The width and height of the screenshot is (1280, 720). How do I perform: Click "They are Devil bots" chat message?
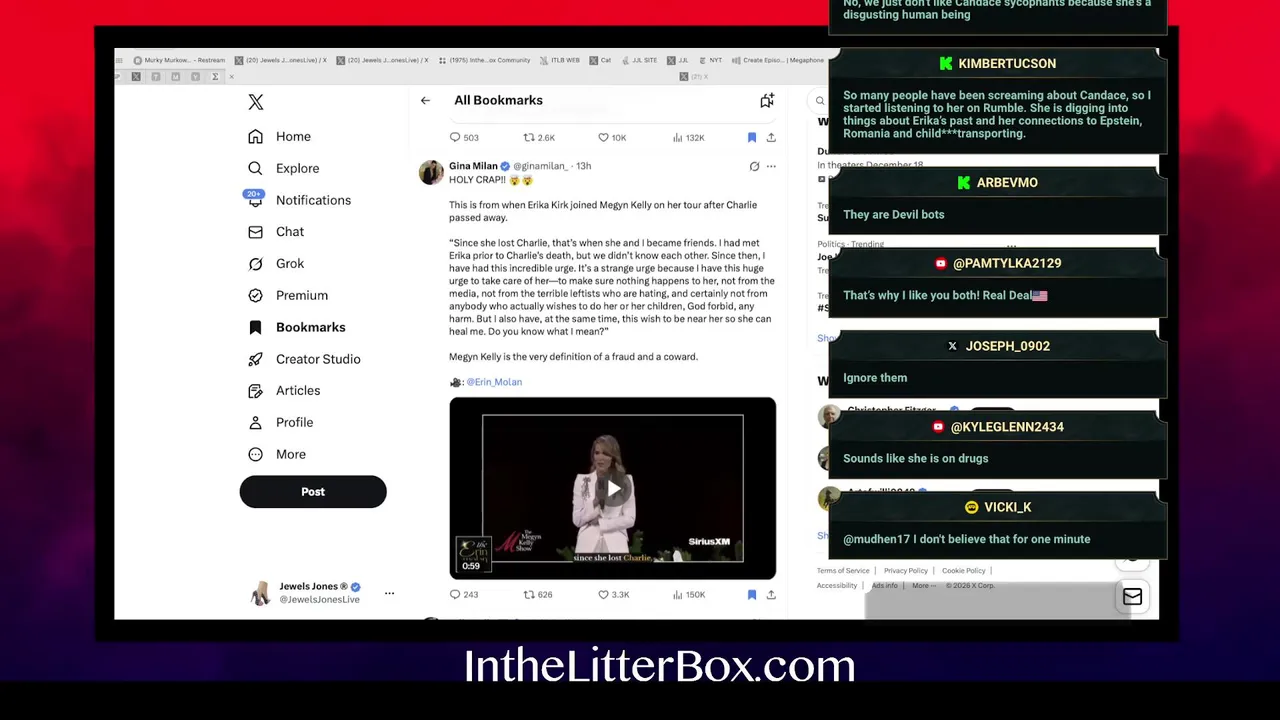tap(893, 214)
